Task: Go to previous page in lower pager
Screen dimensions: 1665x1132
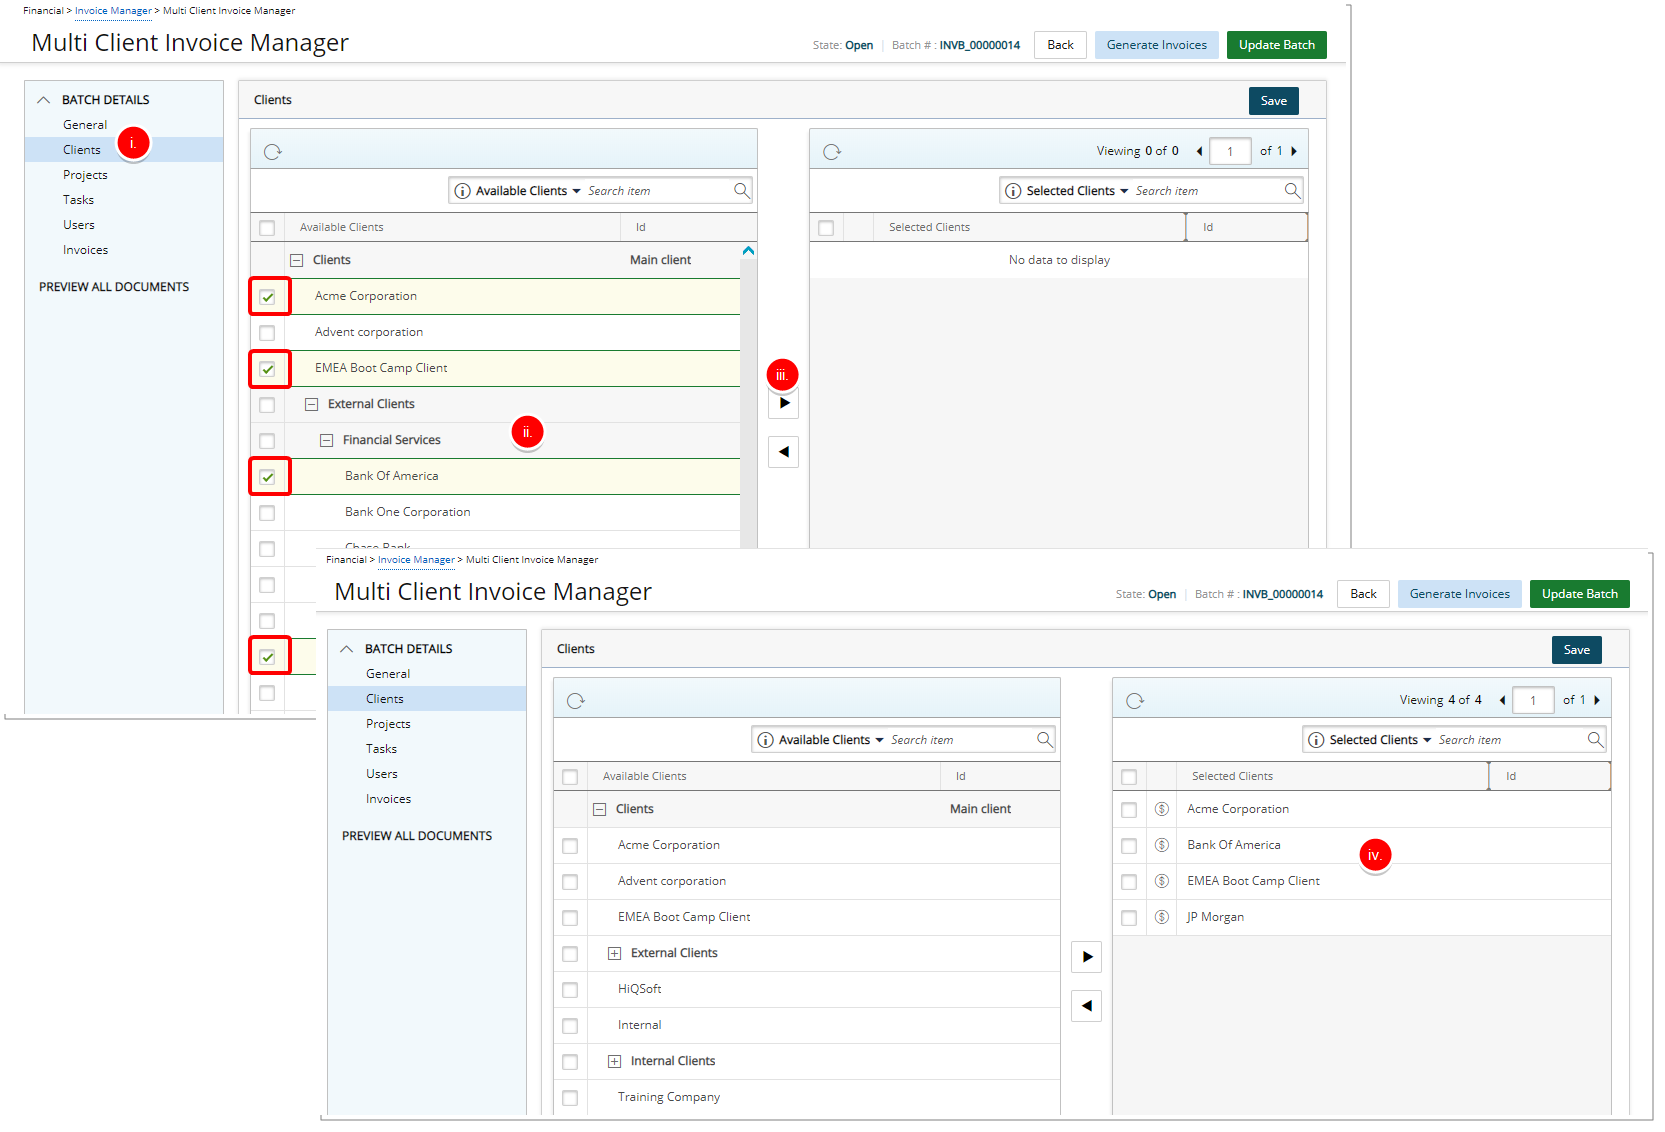Action: tap(1502, 700)
